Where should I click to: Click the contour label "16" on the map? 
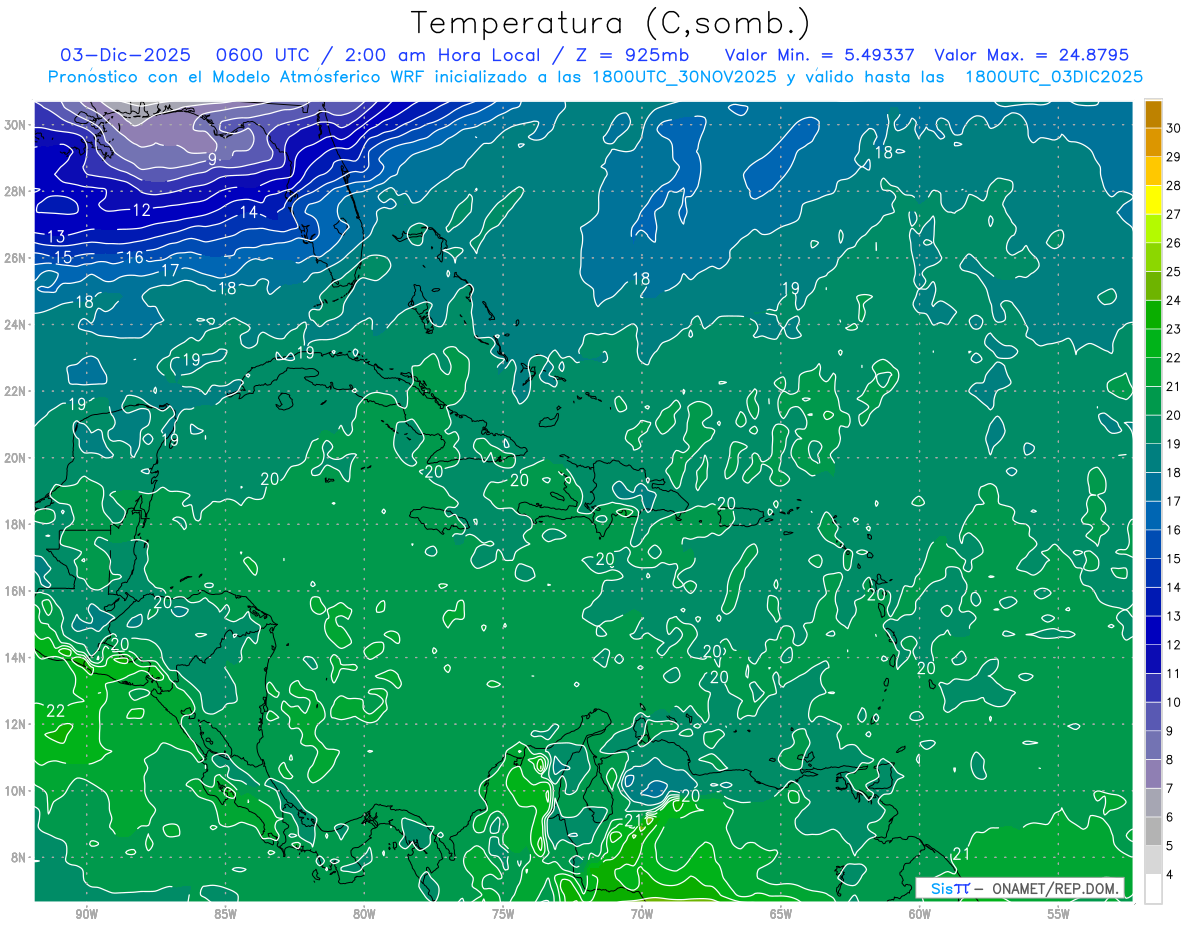tap(134, 257)
